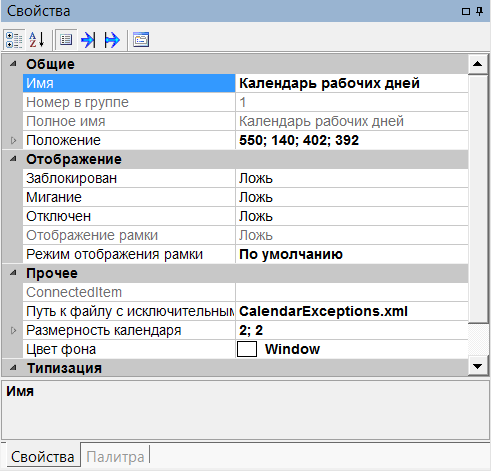Select Путь к файлу с исключительными label

point(129,311)
